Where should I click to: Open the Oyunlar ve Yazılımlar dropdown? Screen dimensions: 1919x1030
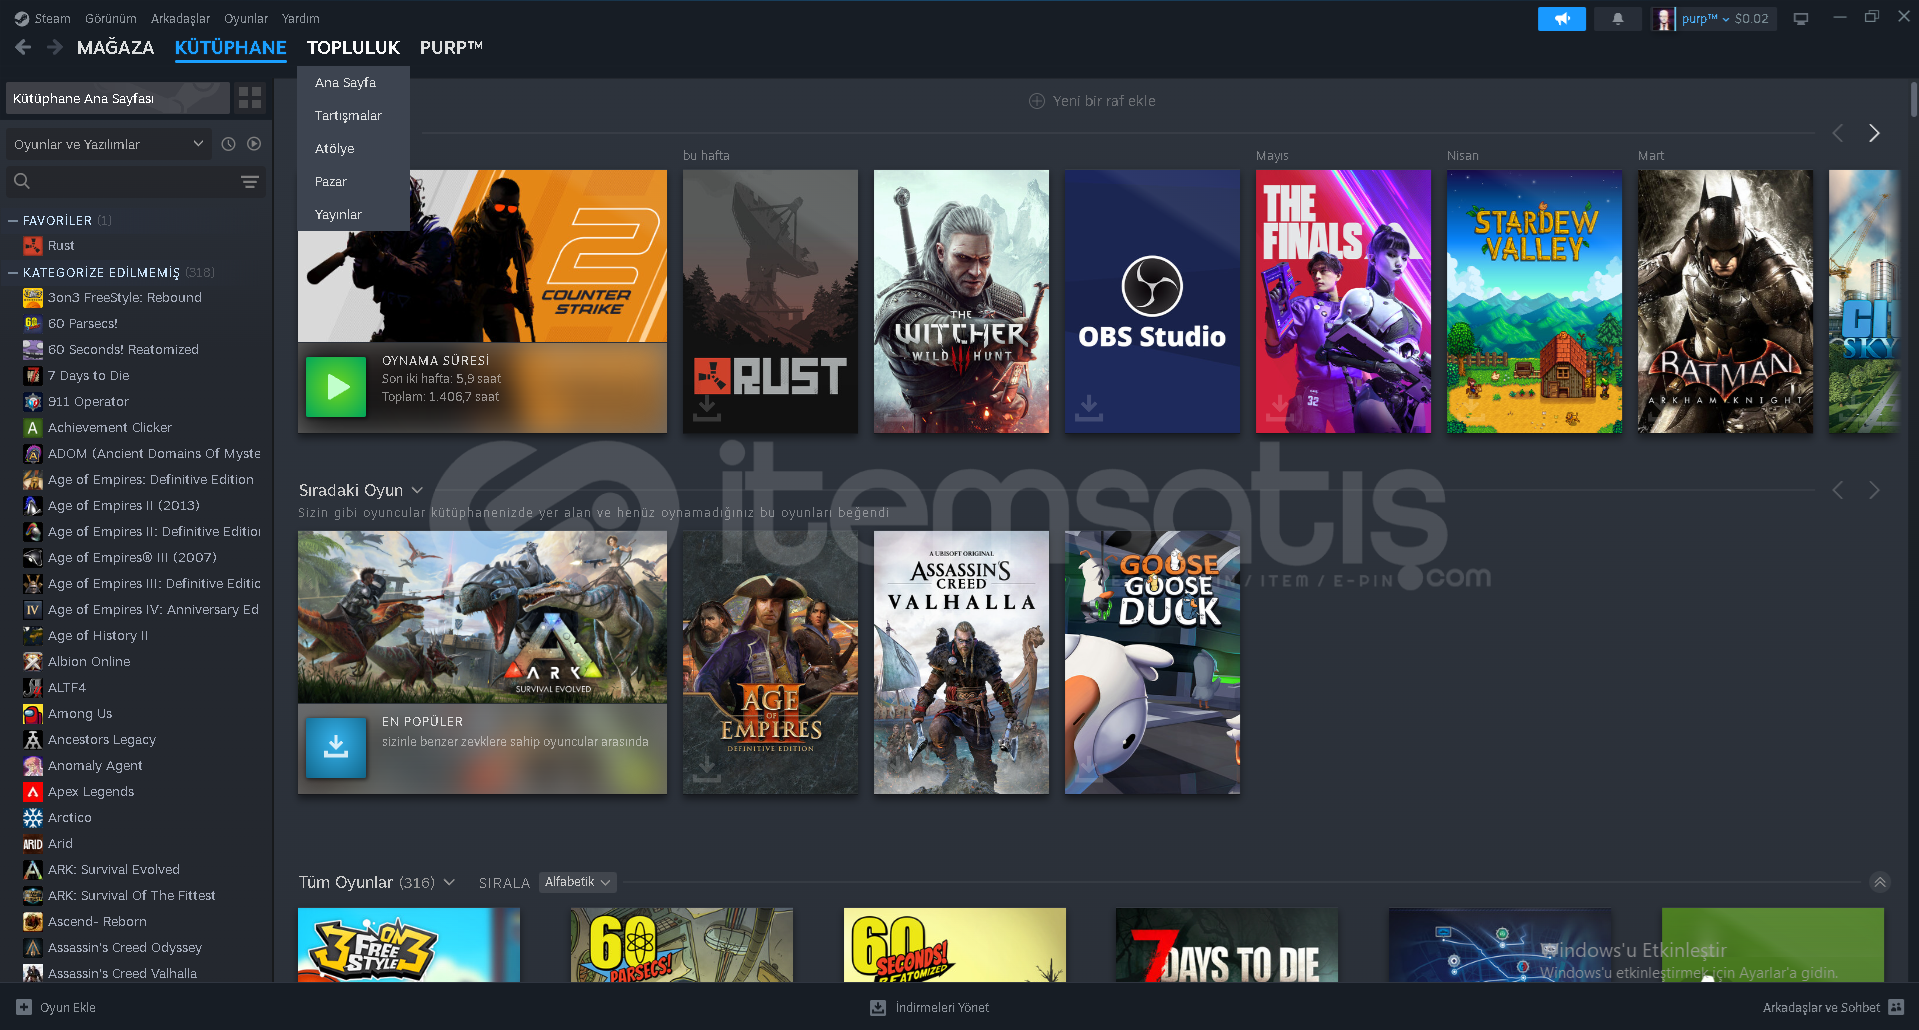(x=109, y=144)
